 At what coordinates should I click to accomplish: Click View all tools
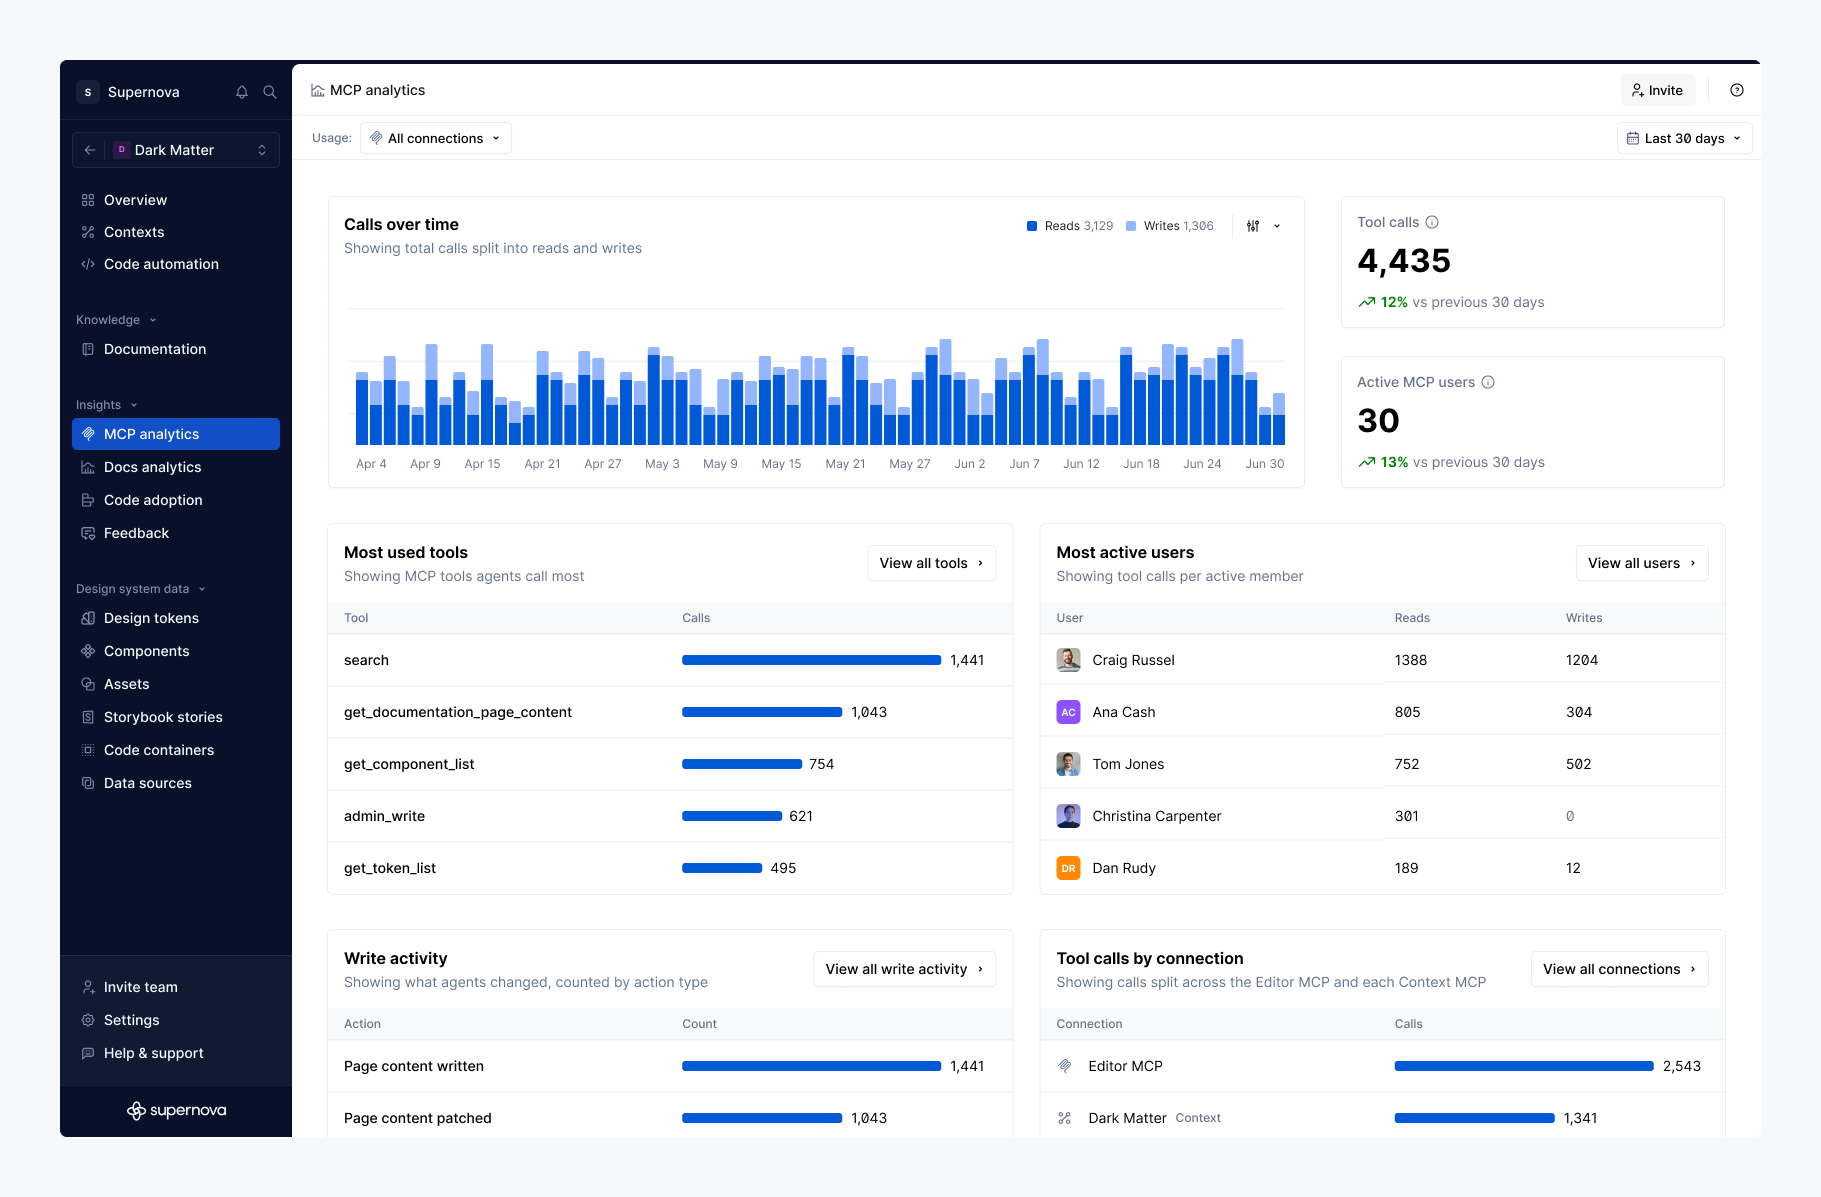(x=932, y=563)
